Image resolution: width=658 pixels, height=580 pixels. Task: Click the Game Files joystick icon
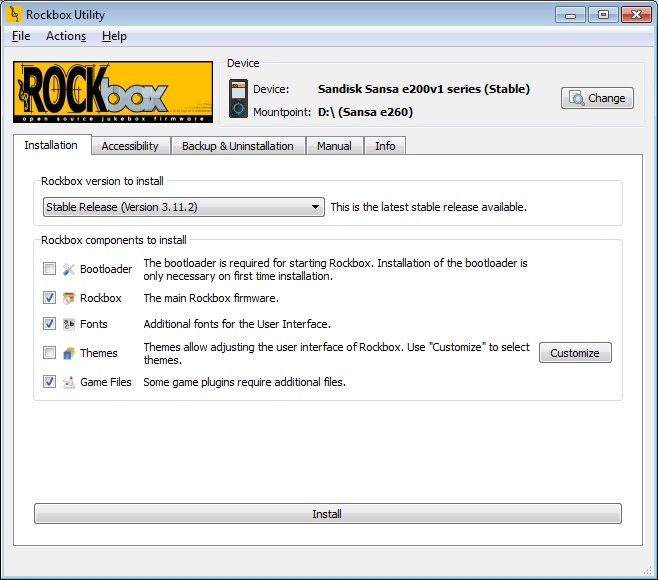click(68, 382)
